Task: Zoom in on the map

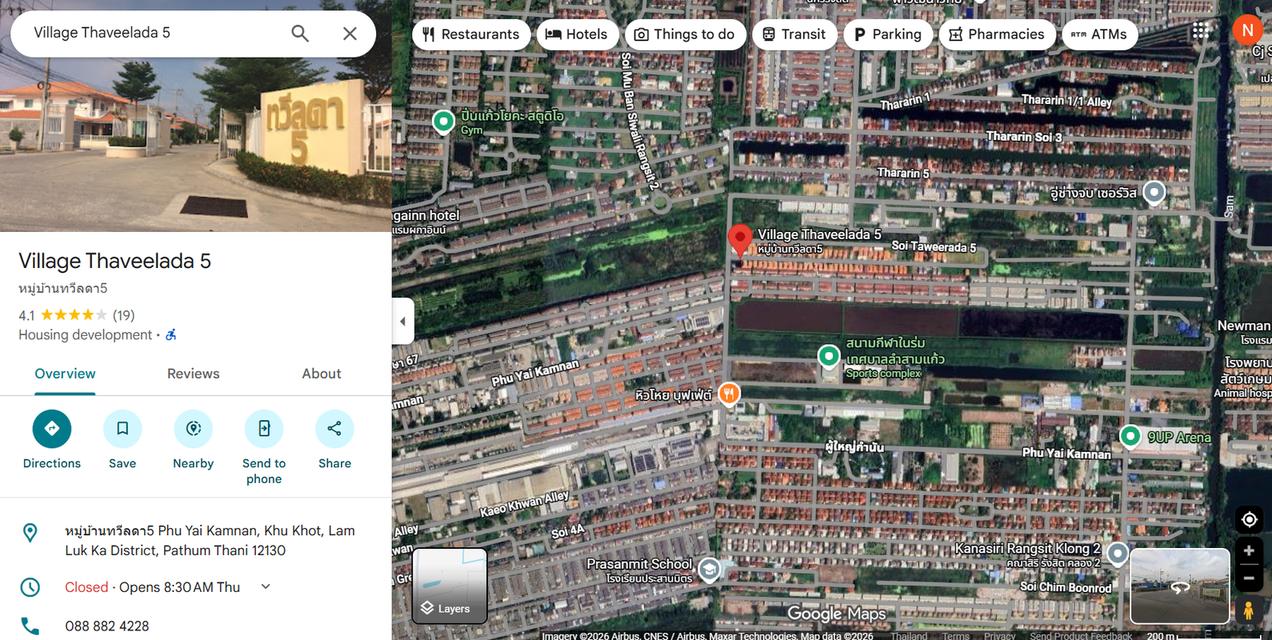Action: click(1249, 551)
